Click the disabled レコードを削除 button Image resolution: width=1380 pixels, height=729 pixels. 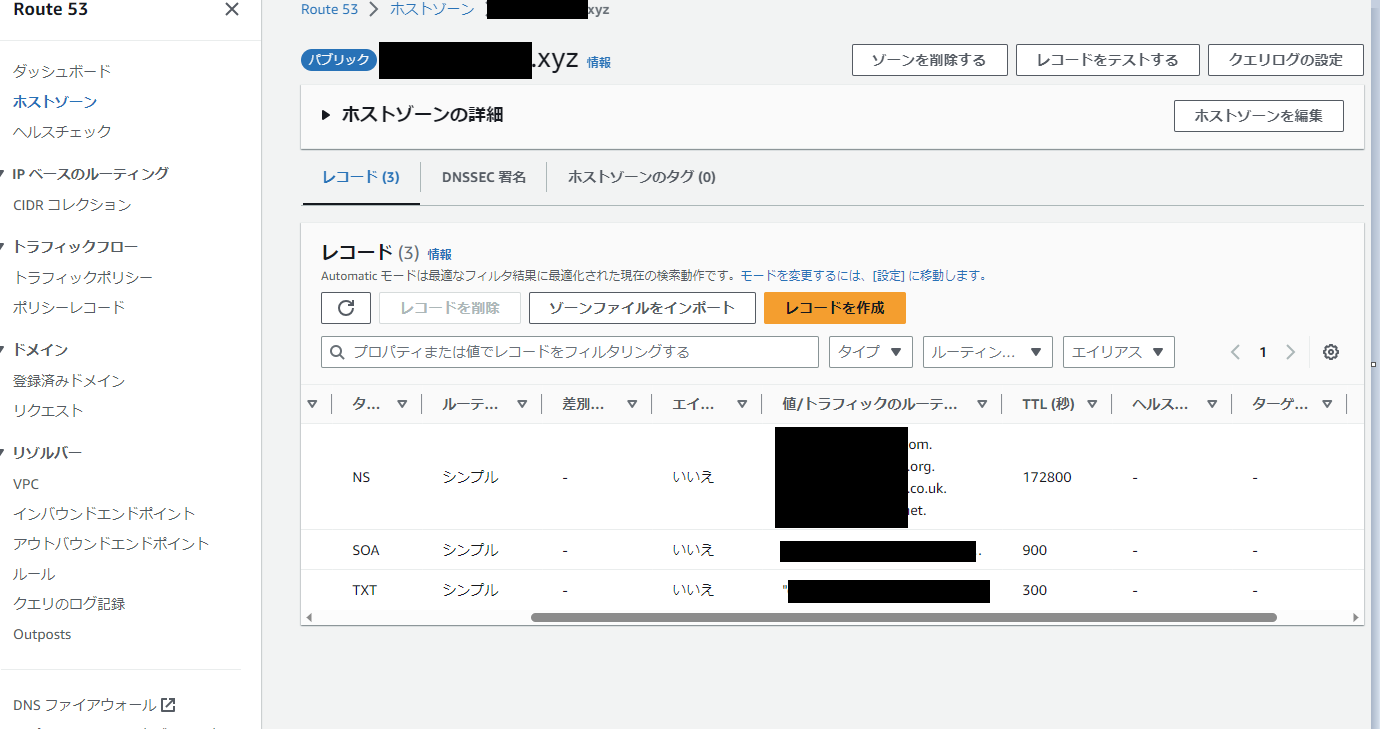450,308
